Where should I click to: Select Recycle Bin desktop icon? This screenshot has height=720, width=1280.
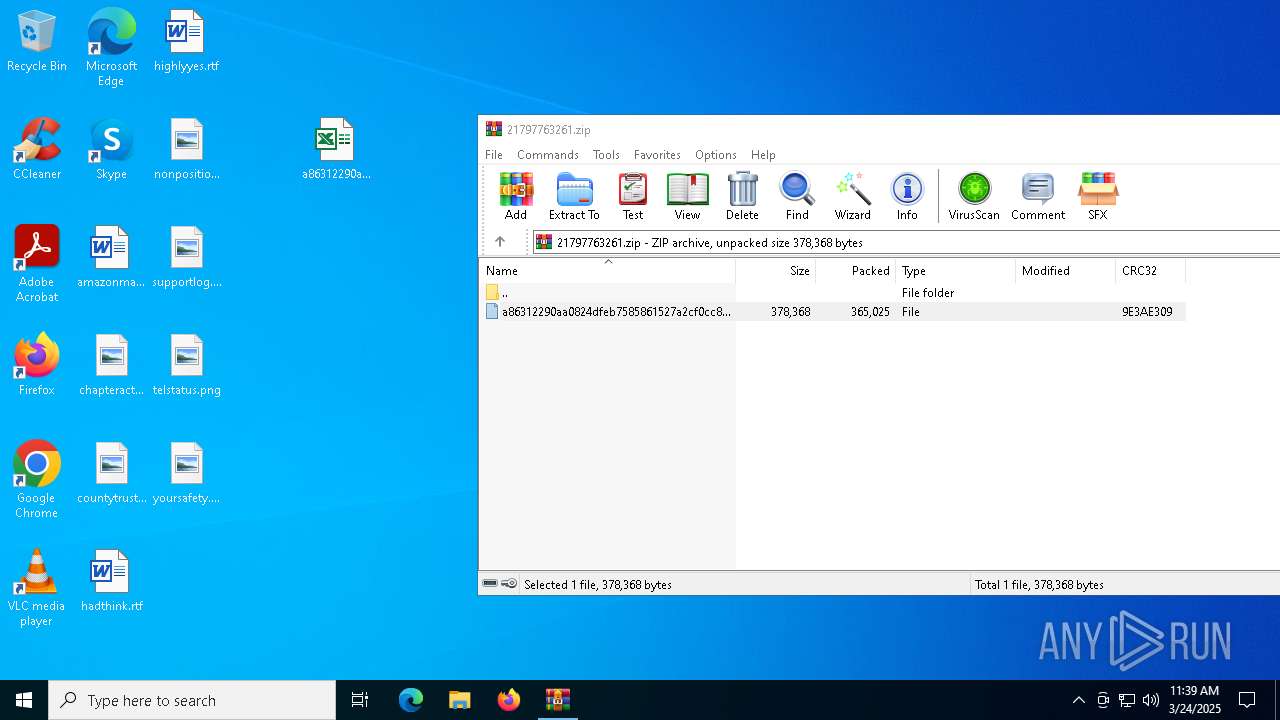coord(37,42)
